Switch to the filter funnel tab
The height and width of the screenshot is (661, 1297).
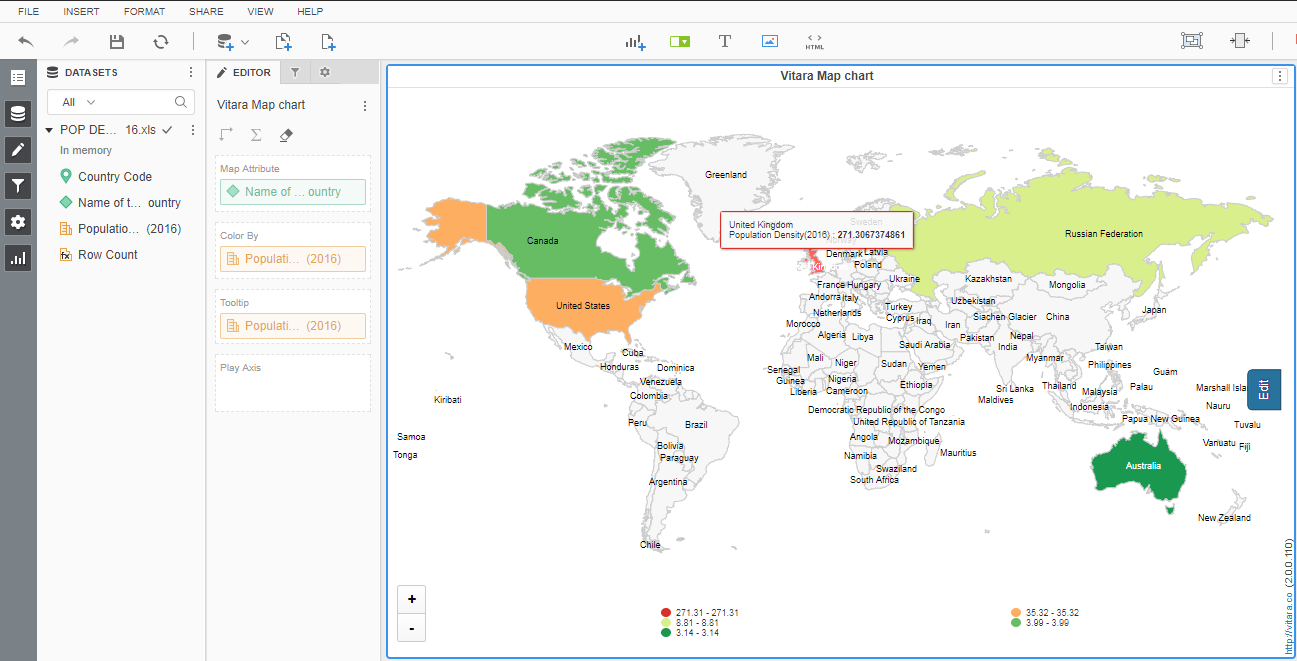click(295, 72)
